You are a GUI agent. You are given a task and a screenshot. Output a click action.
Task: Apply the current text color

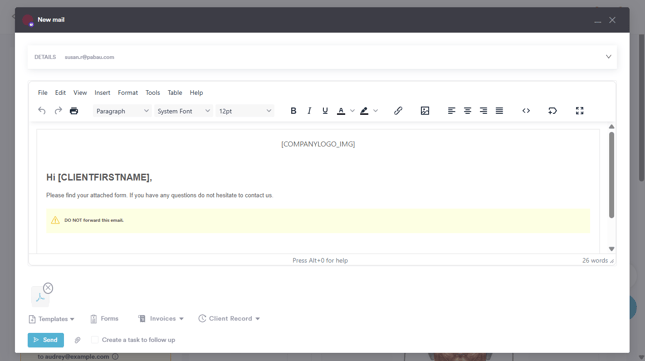click(x=341, y=111)
